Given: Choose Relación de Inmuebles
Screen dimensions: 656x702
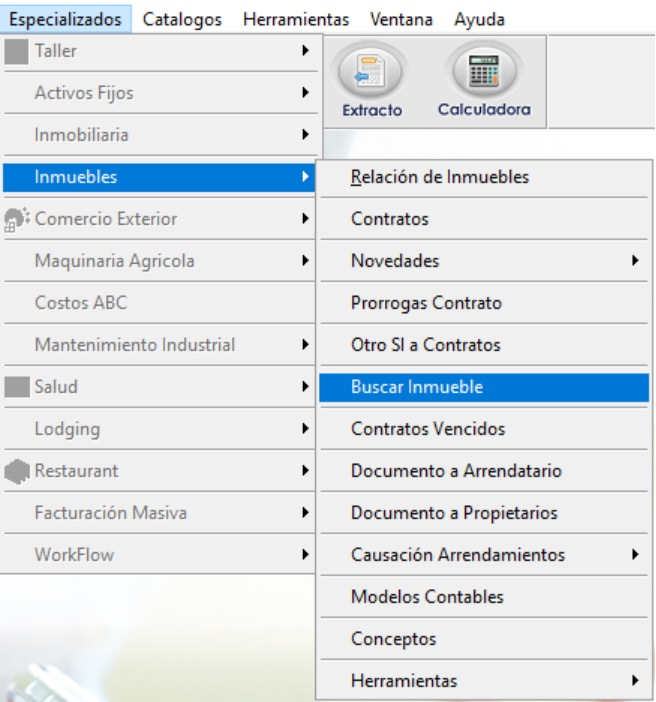Looking at the screenshot, I should 484,177.
